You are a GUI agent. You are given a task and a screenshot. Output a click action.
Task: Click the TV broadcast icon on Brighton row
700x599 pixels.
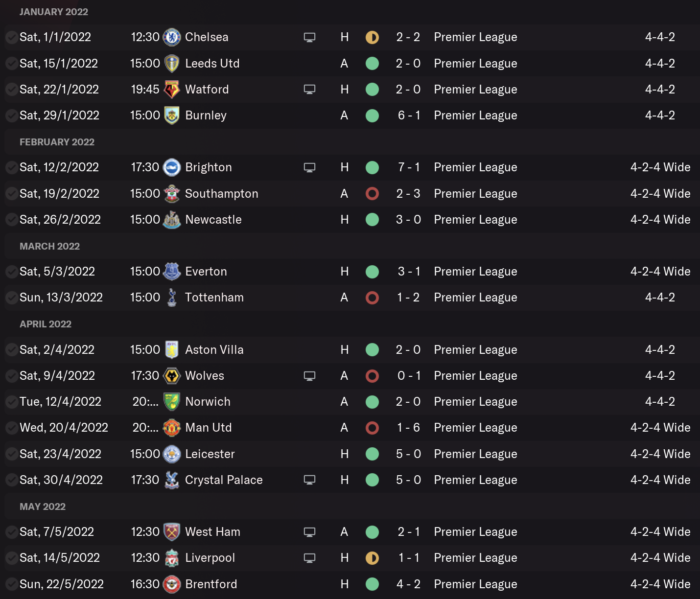309,167
